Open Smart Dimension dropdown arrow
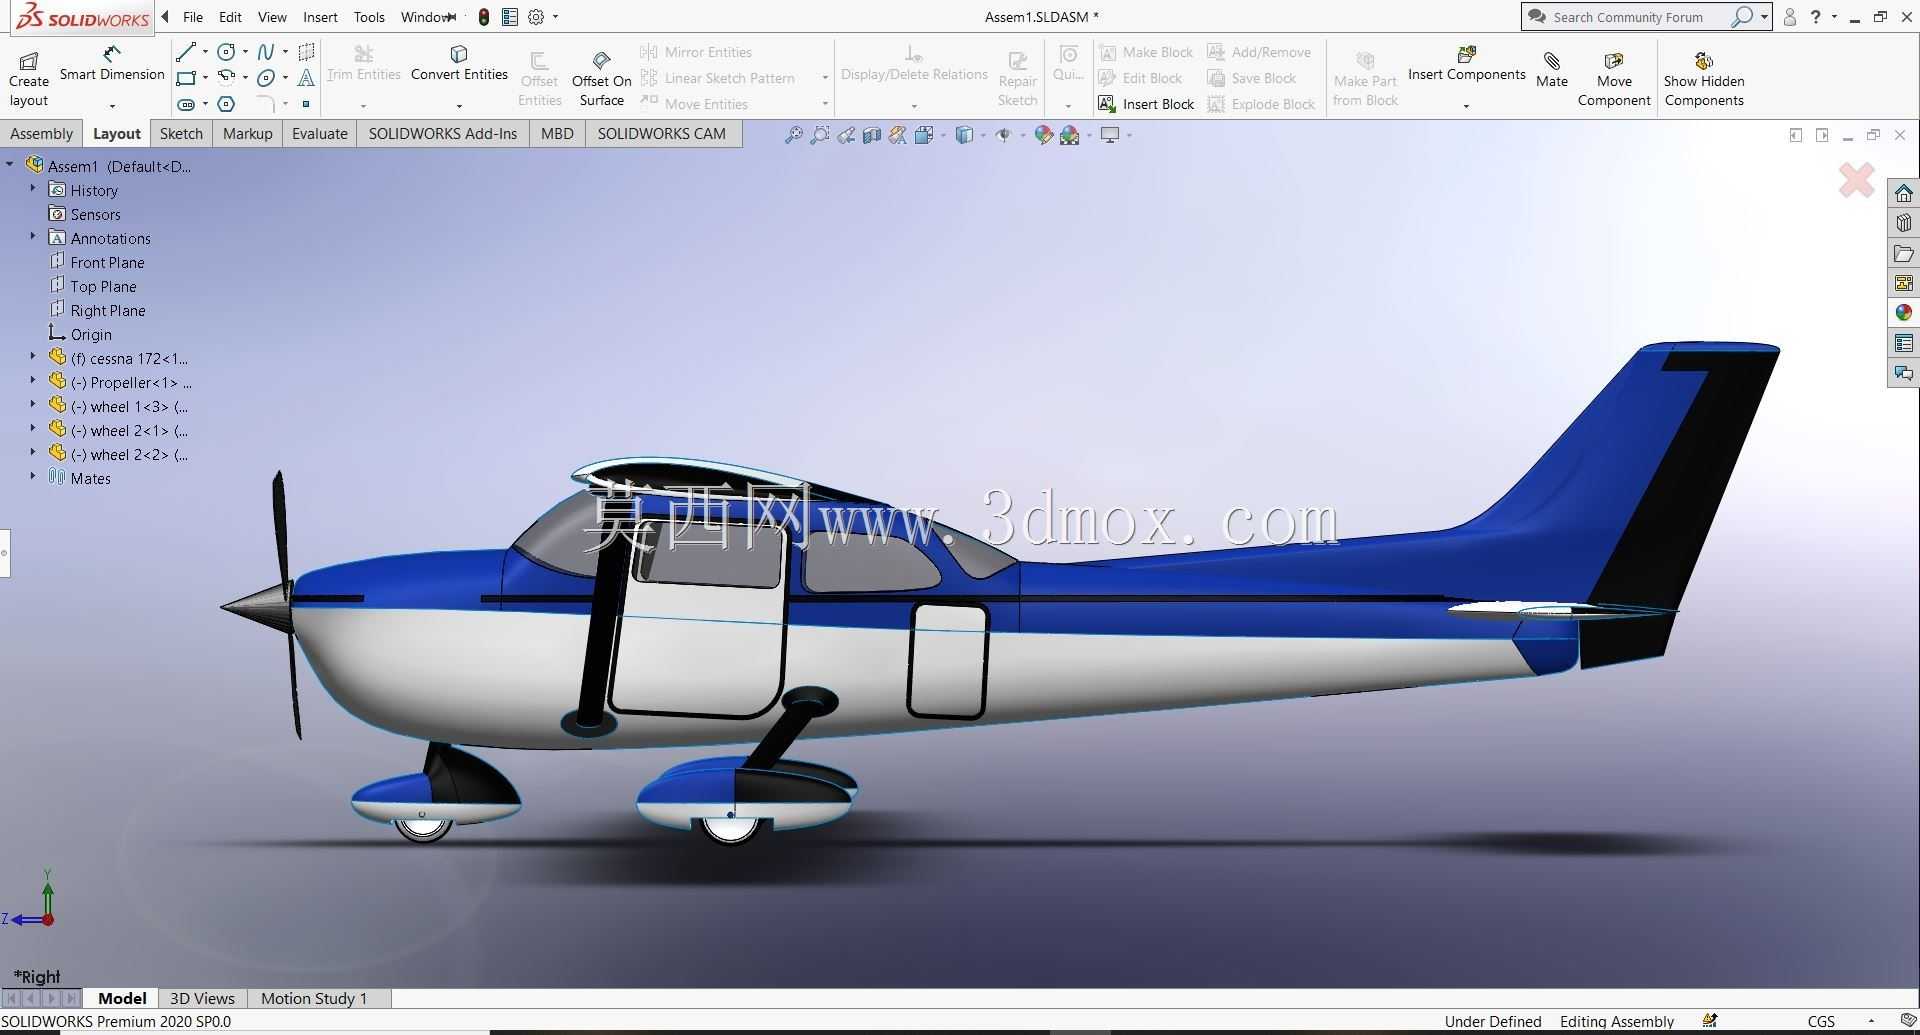Screen dimensions: 1920x1035 point(112,105)
